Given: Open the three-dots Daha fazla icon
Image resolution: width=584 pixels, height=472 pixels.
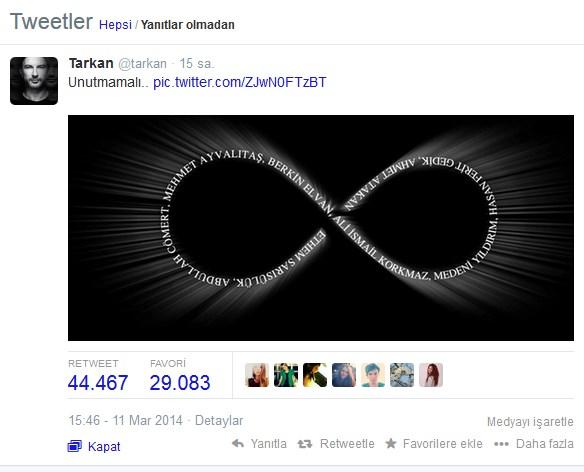Looking at the screenshot, I should click(501, 444).
